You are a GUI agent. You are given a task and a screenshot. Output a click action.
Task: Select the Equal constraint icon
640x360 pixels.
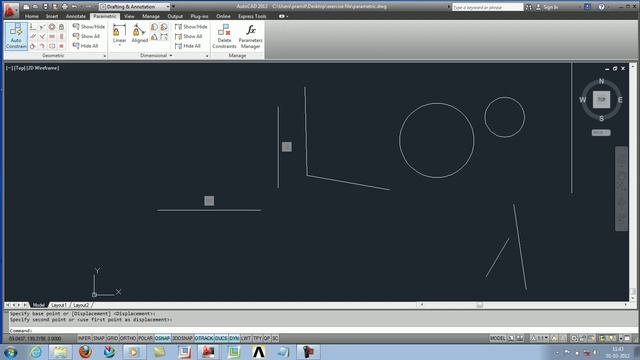61,46
